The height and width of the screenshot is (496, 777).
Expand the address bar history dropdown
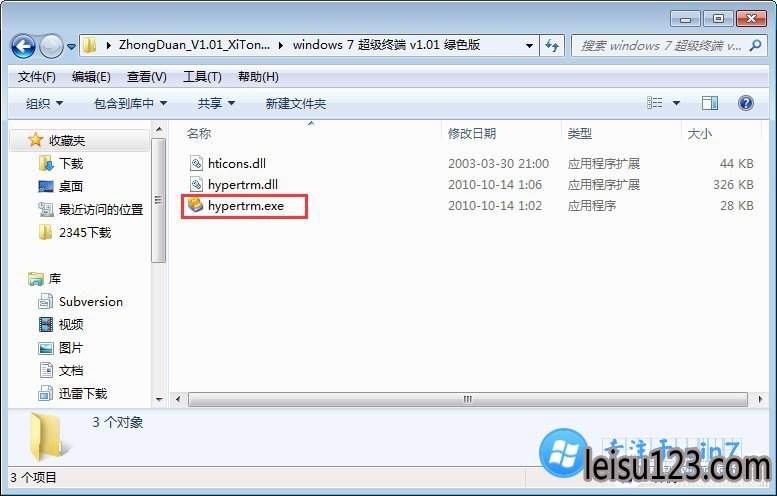(529, 46)
